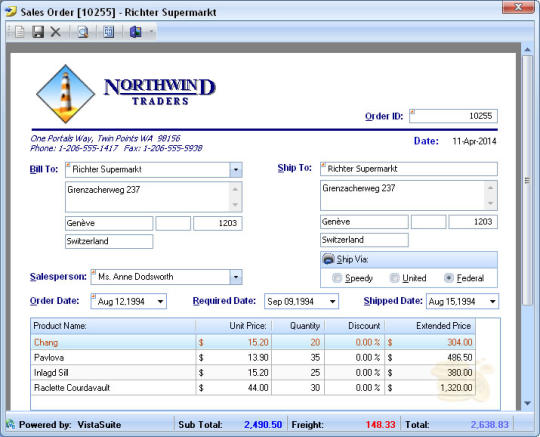
Task: Sort by Product Name column header
Action: coord(113,326)
